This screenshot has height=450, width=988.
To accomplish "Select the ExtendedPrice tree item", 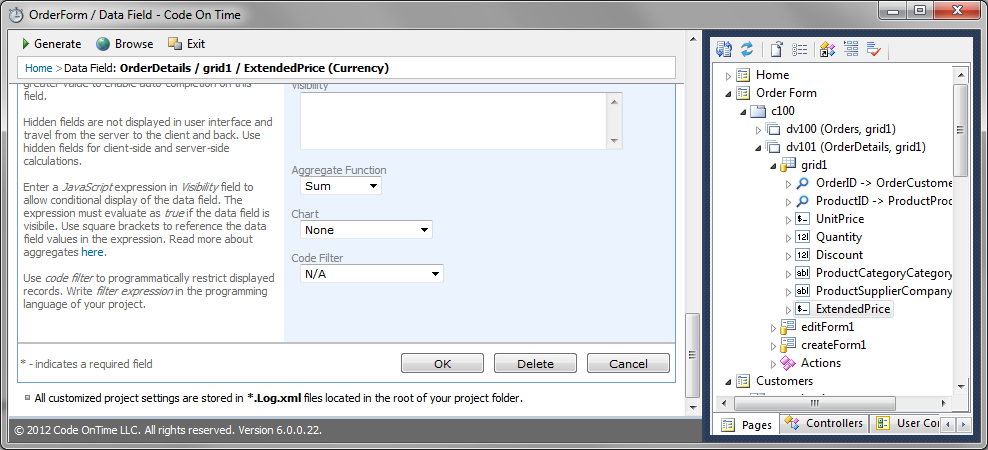I will click(x=853, y=309).
